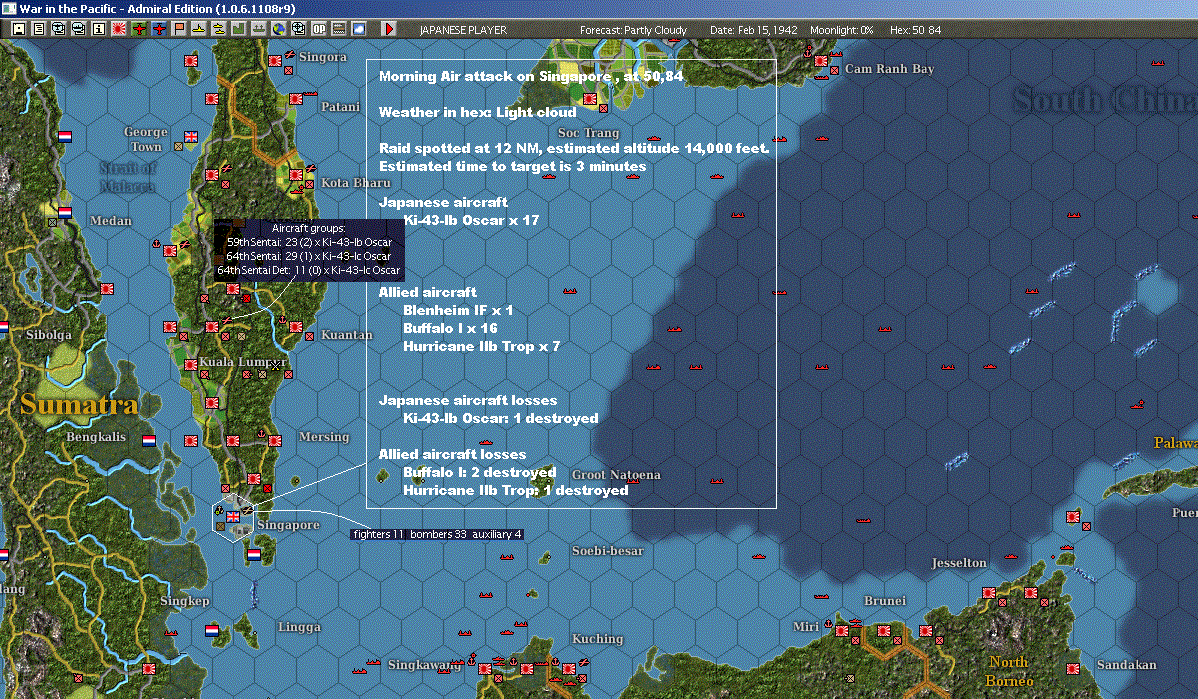Click the crosshair target toolbar icon
Image resolution: width=1198 pixels, height=699 pixels.
click(299, 29)
